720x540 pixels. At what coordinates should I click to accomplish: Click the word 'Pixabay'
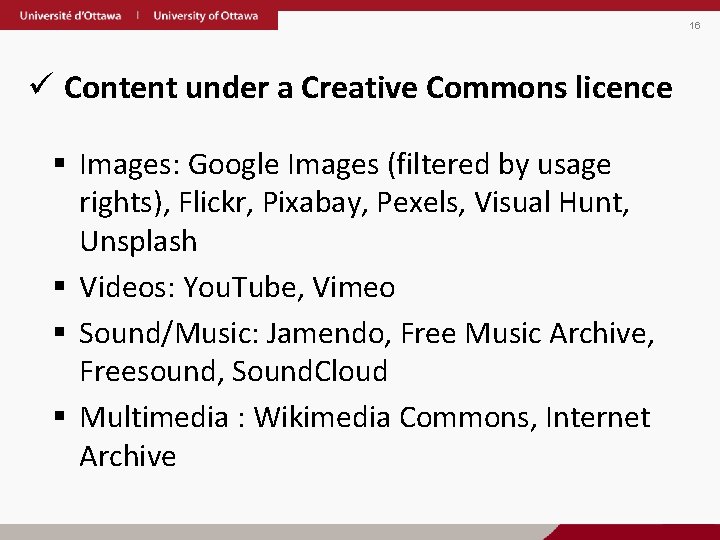click(312, 203)
